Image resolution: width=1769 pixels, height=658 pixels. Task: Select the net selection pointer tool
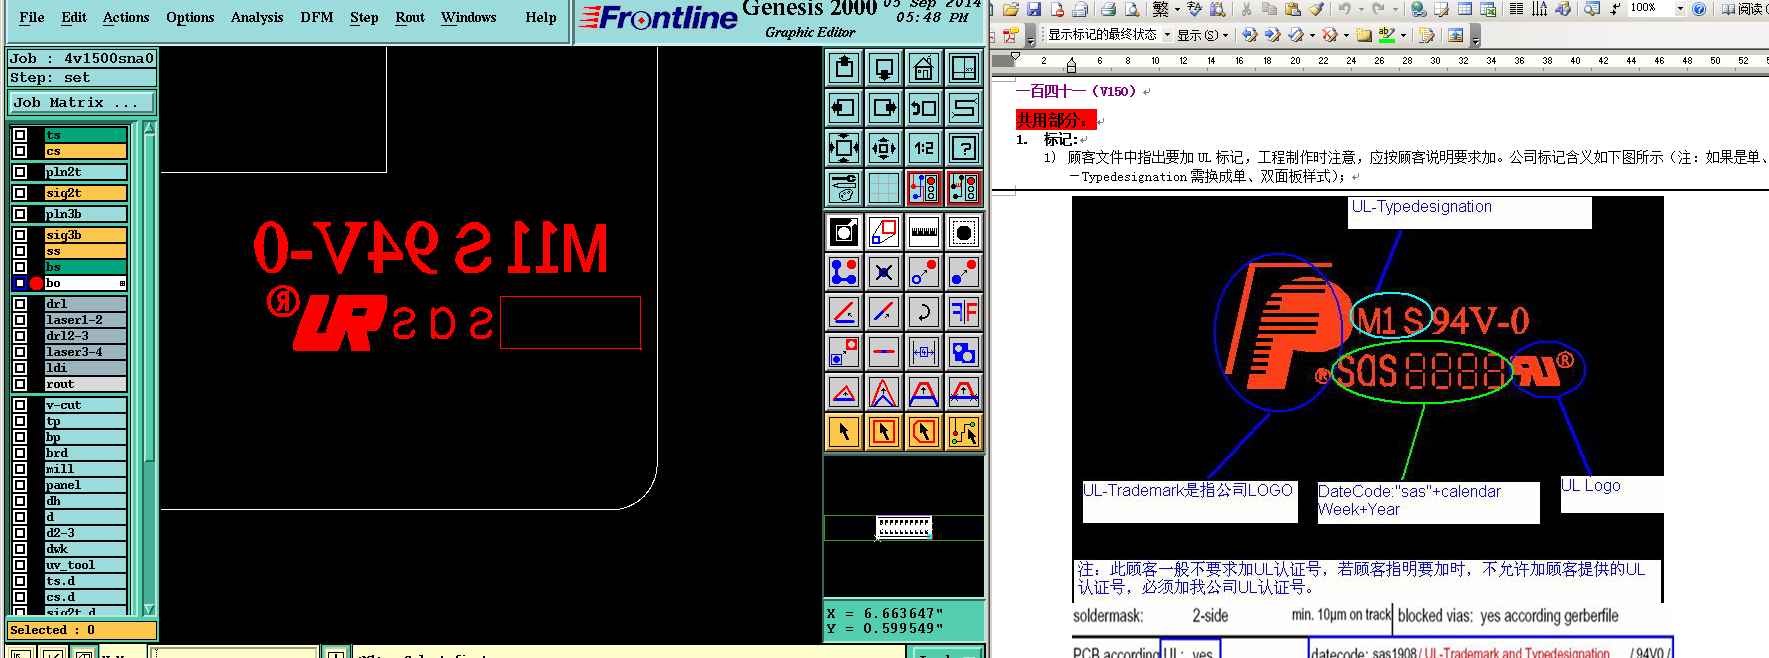964,432
